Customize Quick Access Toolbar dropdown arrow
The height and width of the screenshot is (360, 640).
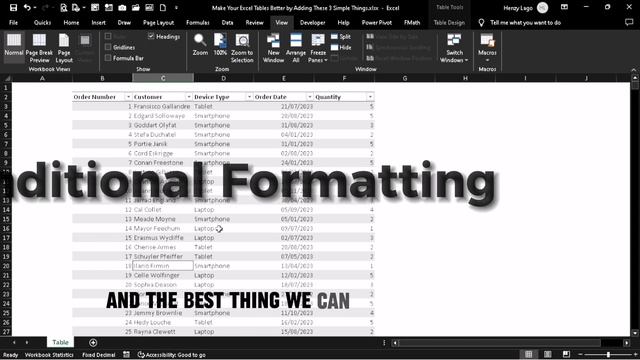tap(176, 7)
